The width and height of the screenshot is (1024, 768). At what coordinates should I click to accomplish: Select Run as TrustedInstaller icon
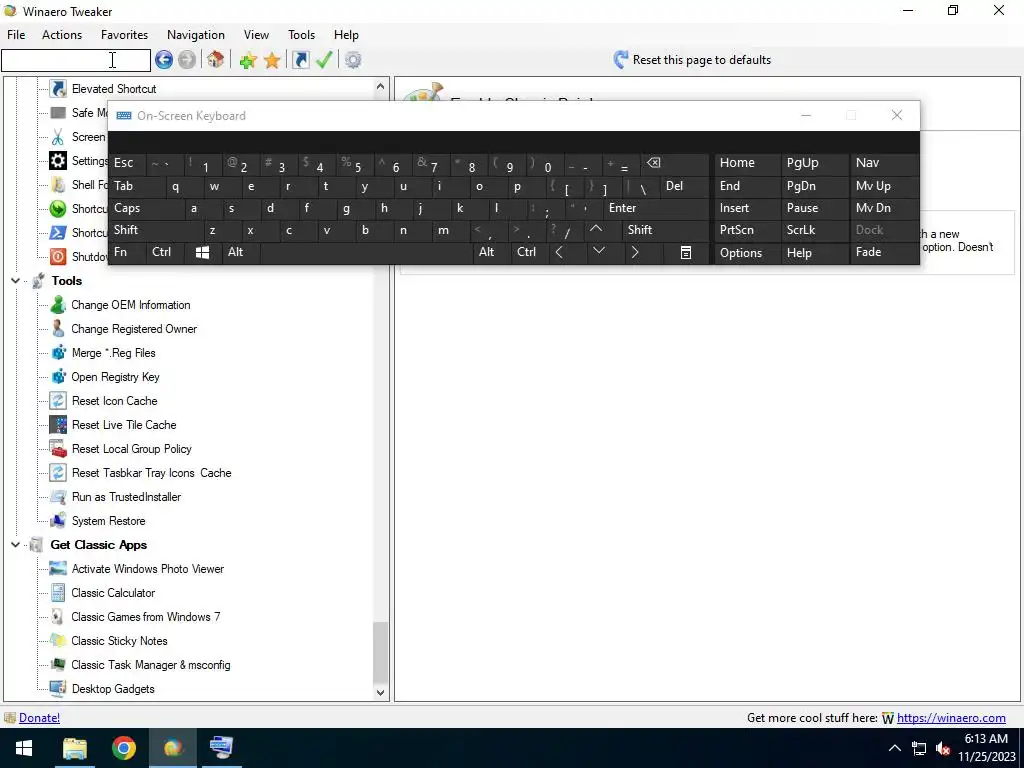click(x=58, y=497)
